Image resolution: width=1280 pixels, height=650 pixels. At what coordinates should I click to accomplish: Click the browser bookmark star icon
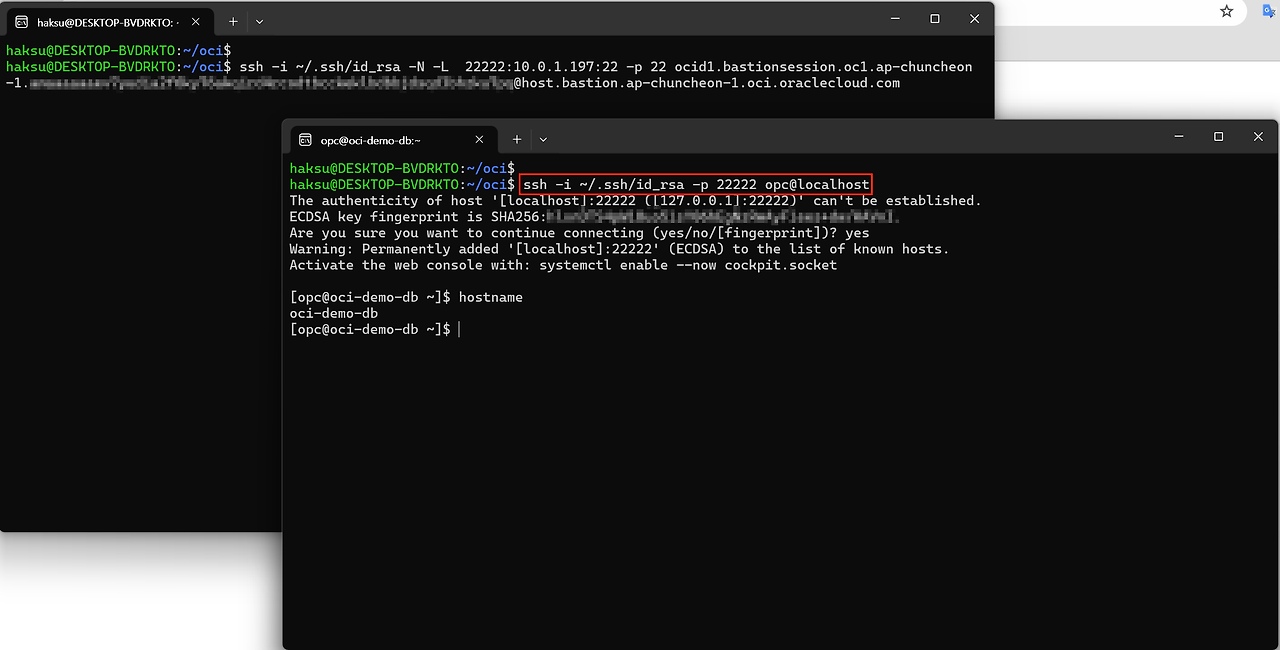click(x=1226, y=11)
